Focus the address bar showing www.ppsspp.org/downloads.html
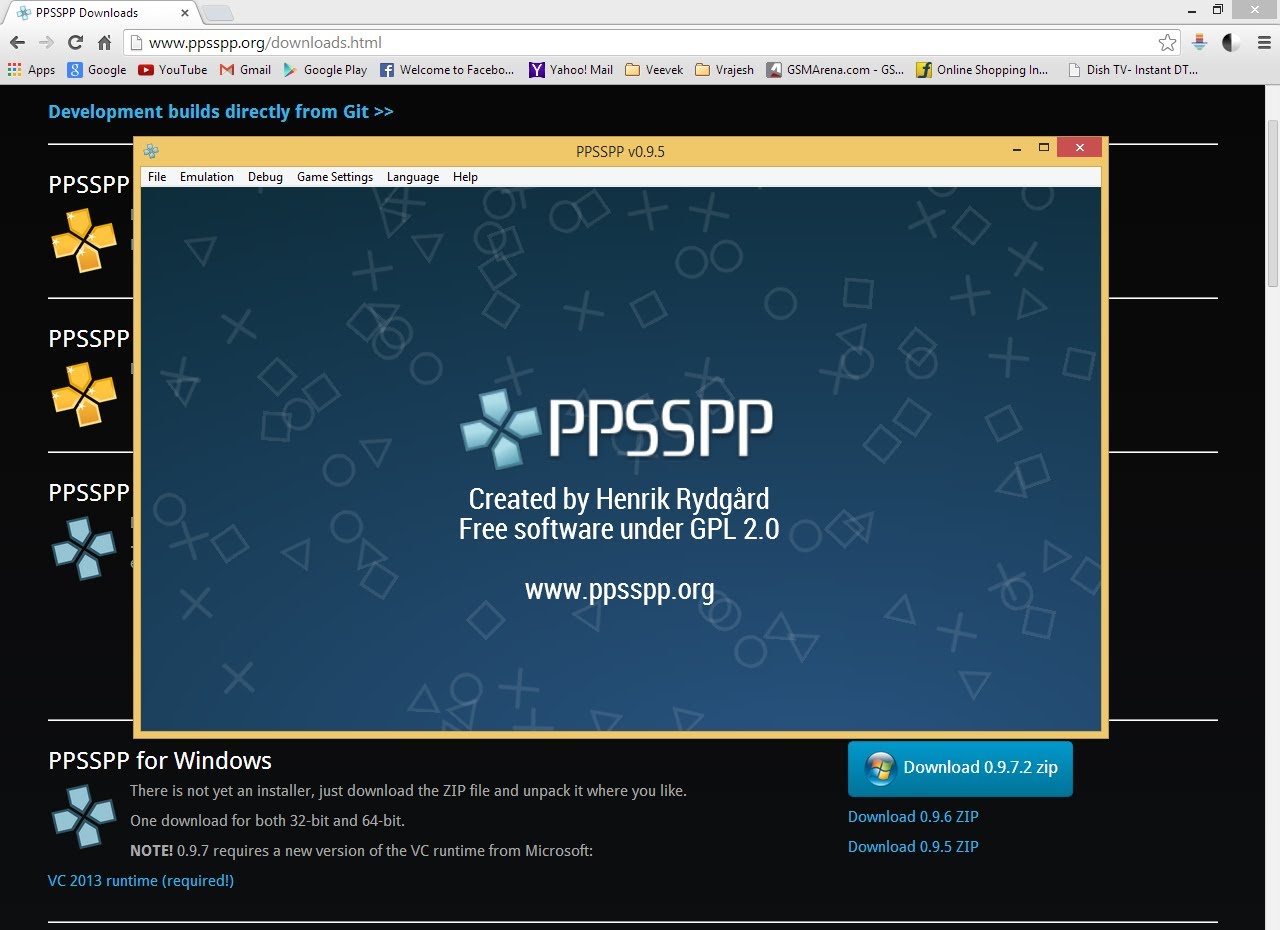 click(x=652, y=43)
